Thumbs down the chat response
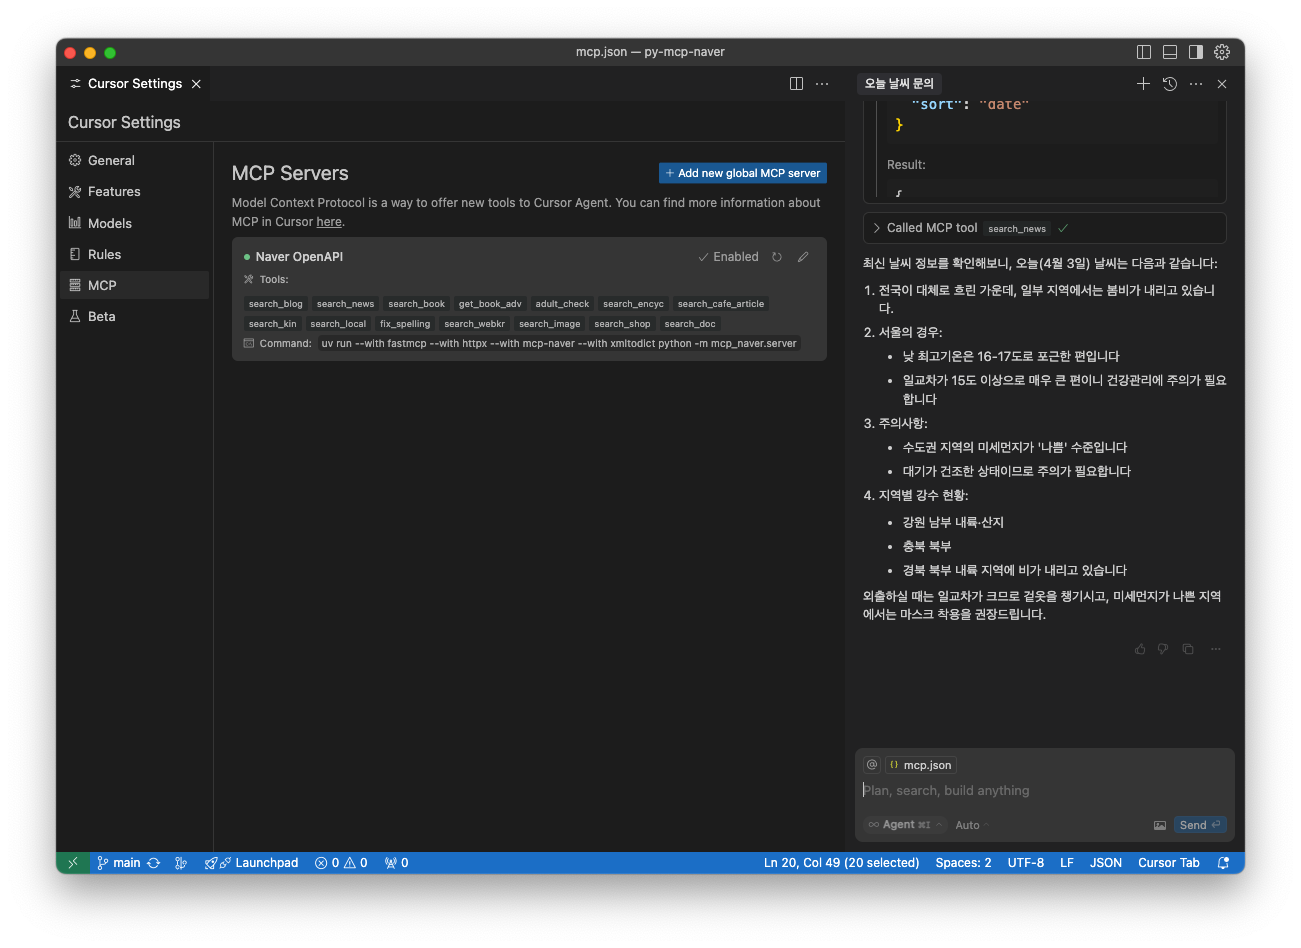 tap(1163, 649)
